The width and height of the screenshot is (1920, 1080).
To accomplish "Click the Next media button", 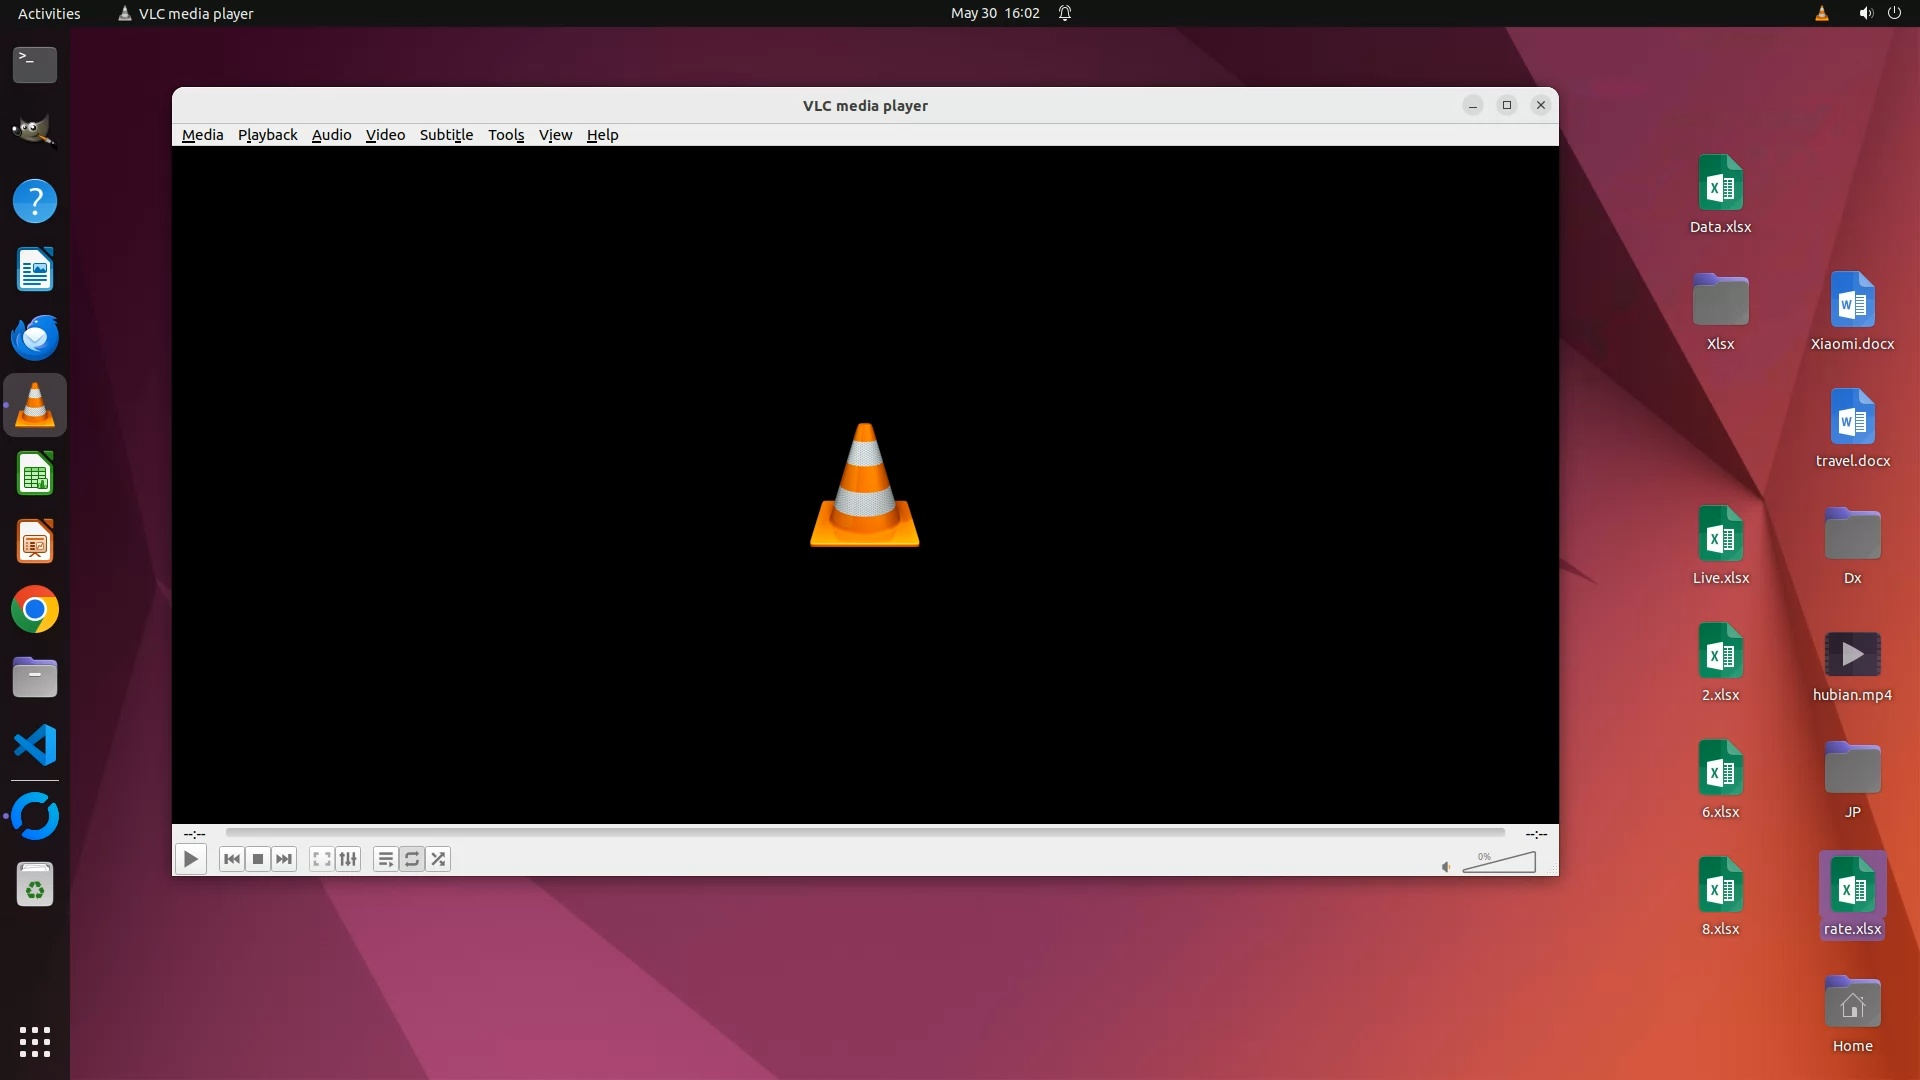I will pos(284,859).
